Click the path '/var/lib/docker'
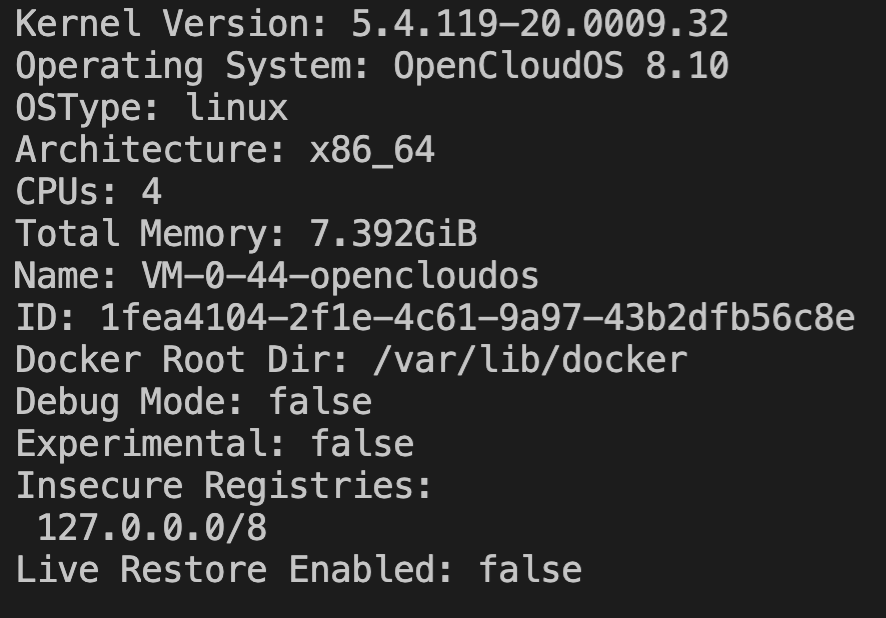Viewport: 886px width, 618px height. coord(529,360)
